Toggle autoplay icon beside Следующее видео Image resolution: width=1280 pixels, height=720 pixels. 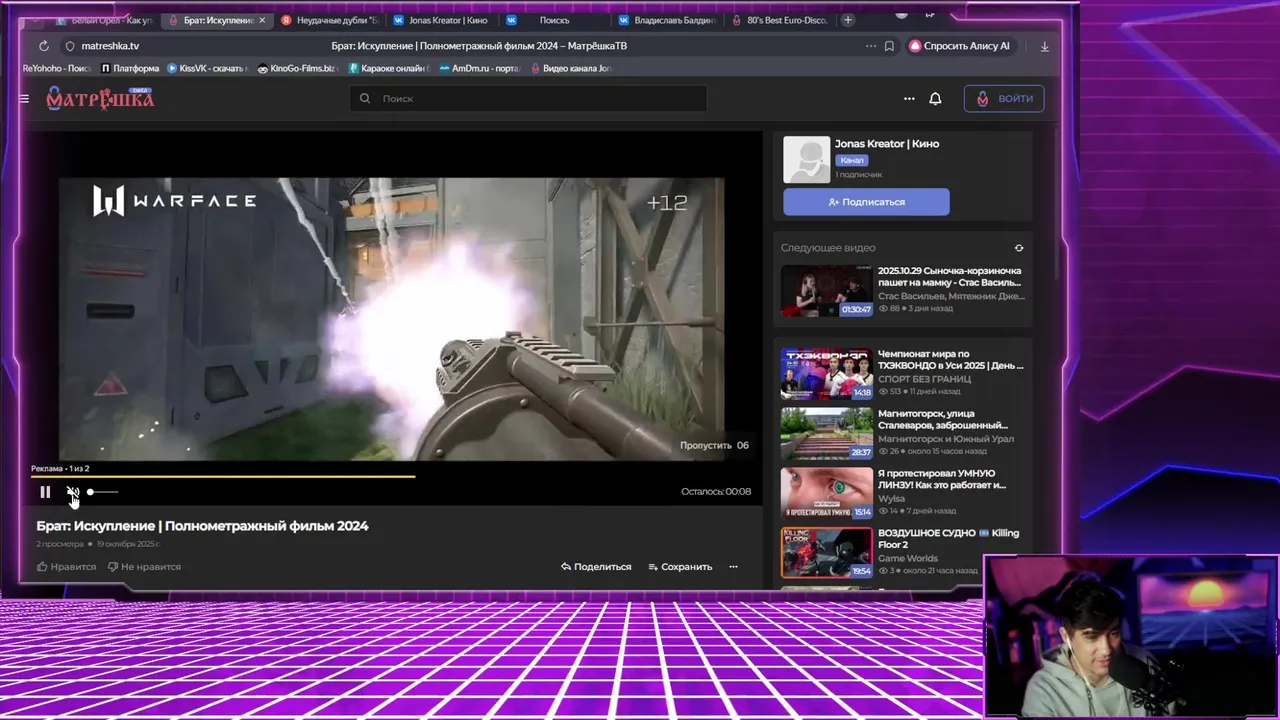click(x=1019, y=248)
